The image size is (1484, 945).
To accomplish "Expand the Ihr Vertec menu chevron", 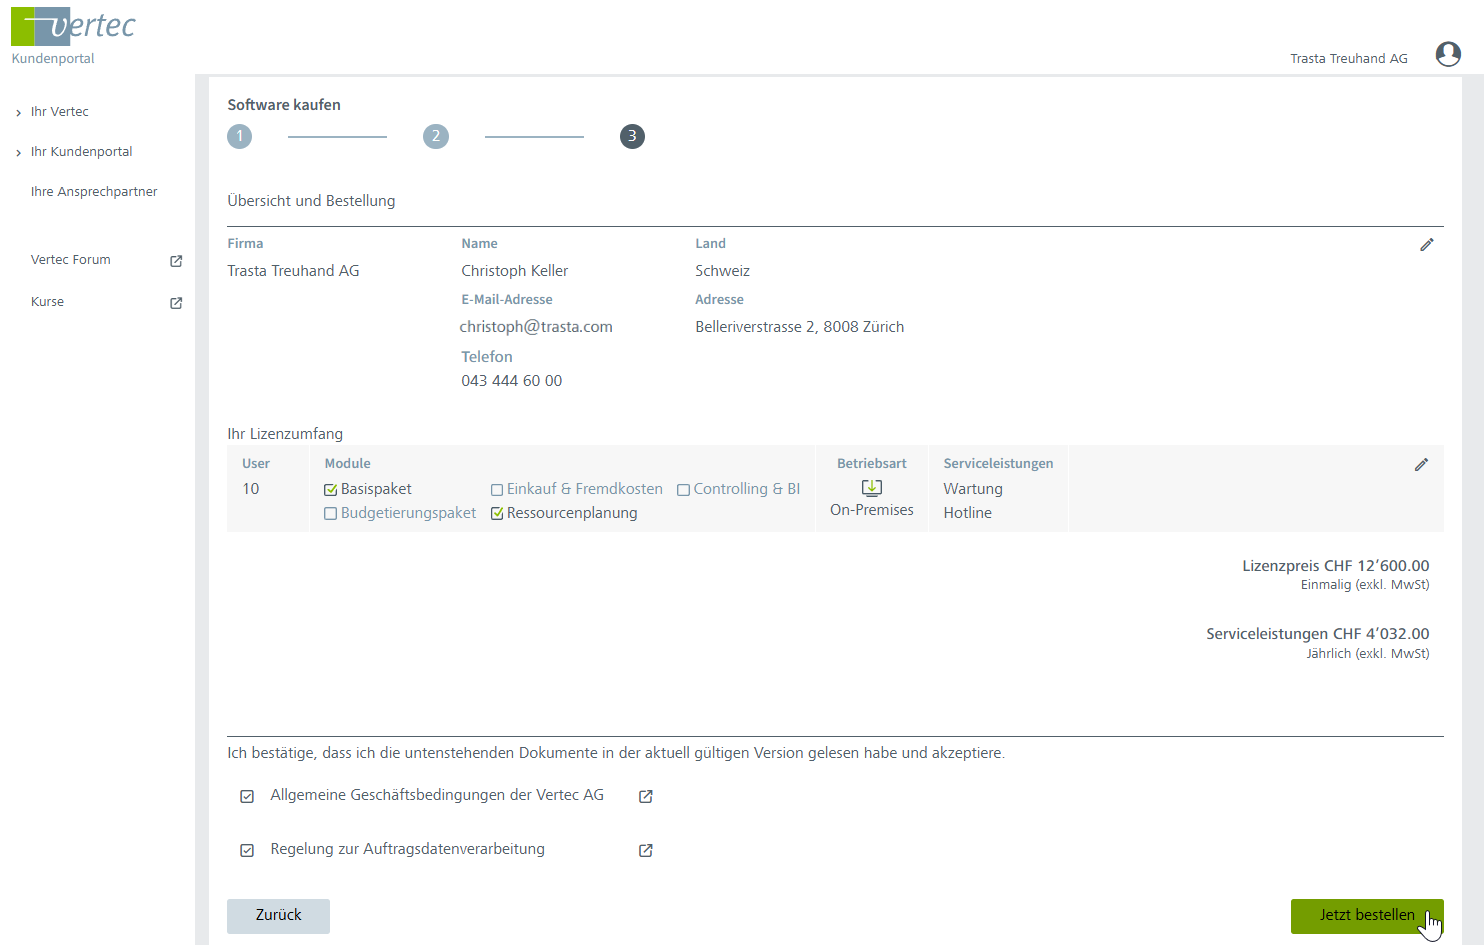I will 19,113.
